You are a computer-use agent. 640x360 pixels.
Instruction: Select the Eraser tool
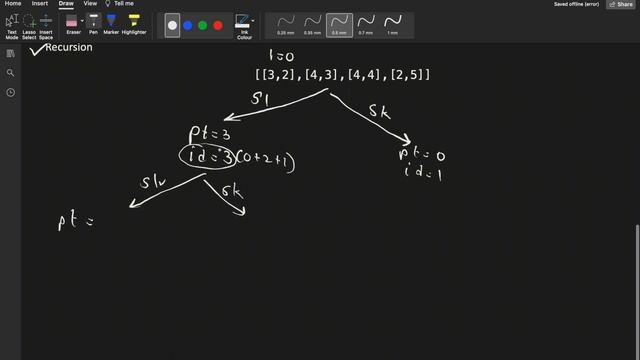(72, 24)
